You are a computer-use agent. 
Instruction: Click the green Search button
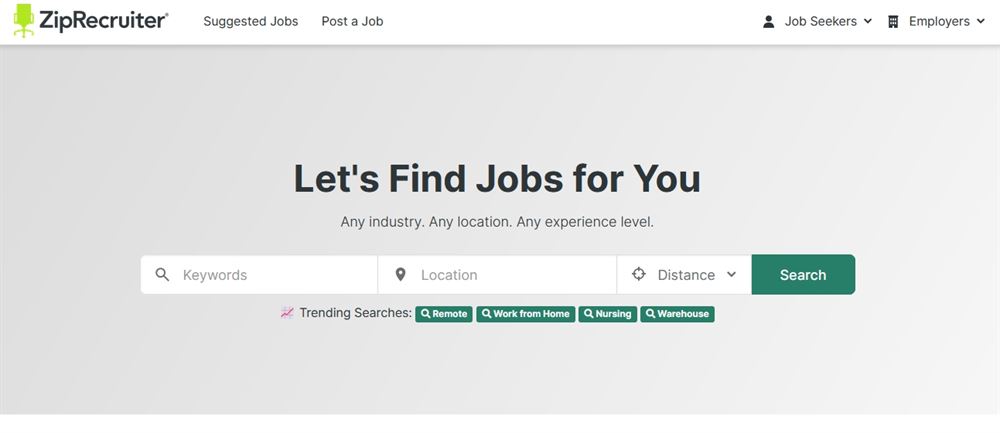(x=803, y=275)
